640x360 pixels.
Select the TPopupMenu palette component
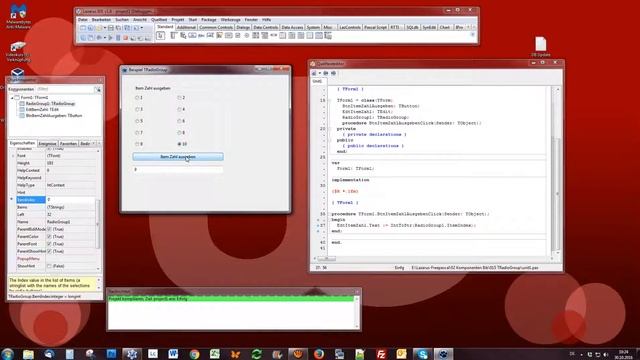tap(183, 36)
